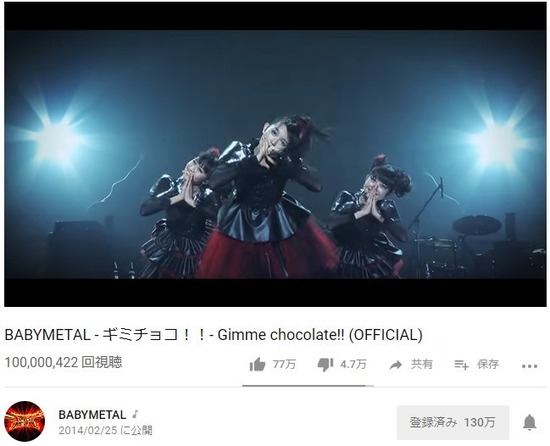Click the share arrow icon
Viewport: 550px width, 446px height.
point(396,365)
